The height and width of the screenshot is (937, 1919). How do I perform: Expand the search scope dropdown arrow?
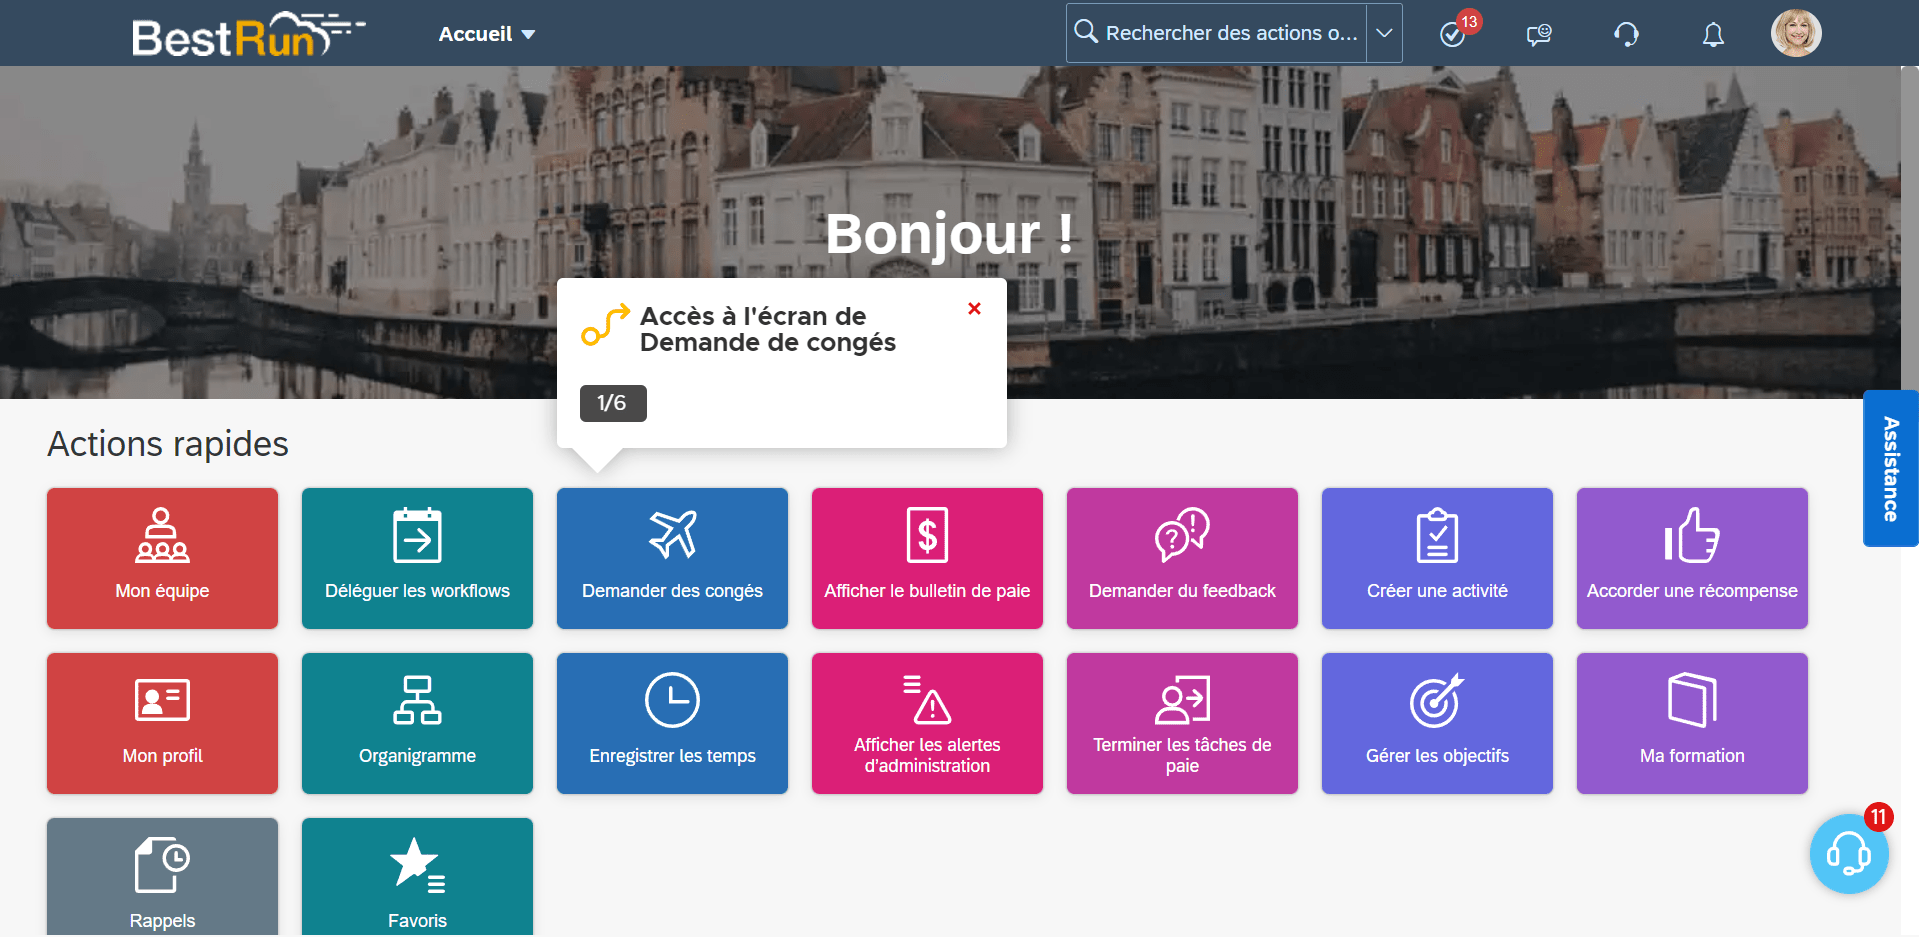(x=1384, y=33)
